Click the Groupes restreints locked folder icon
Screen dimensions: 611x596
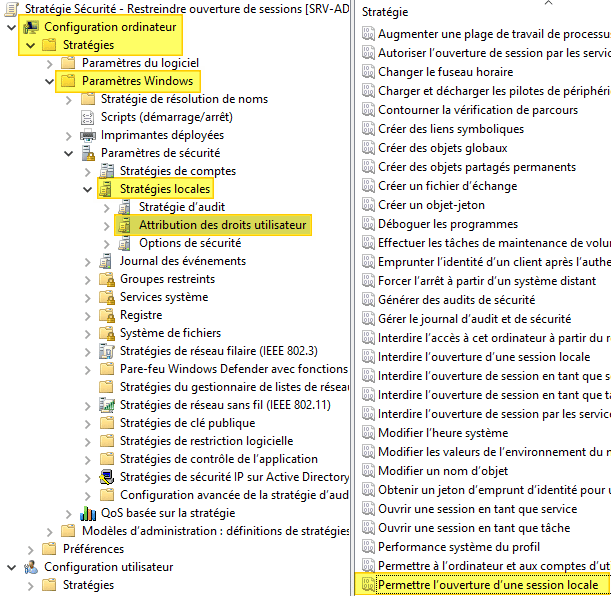(107, 279)
